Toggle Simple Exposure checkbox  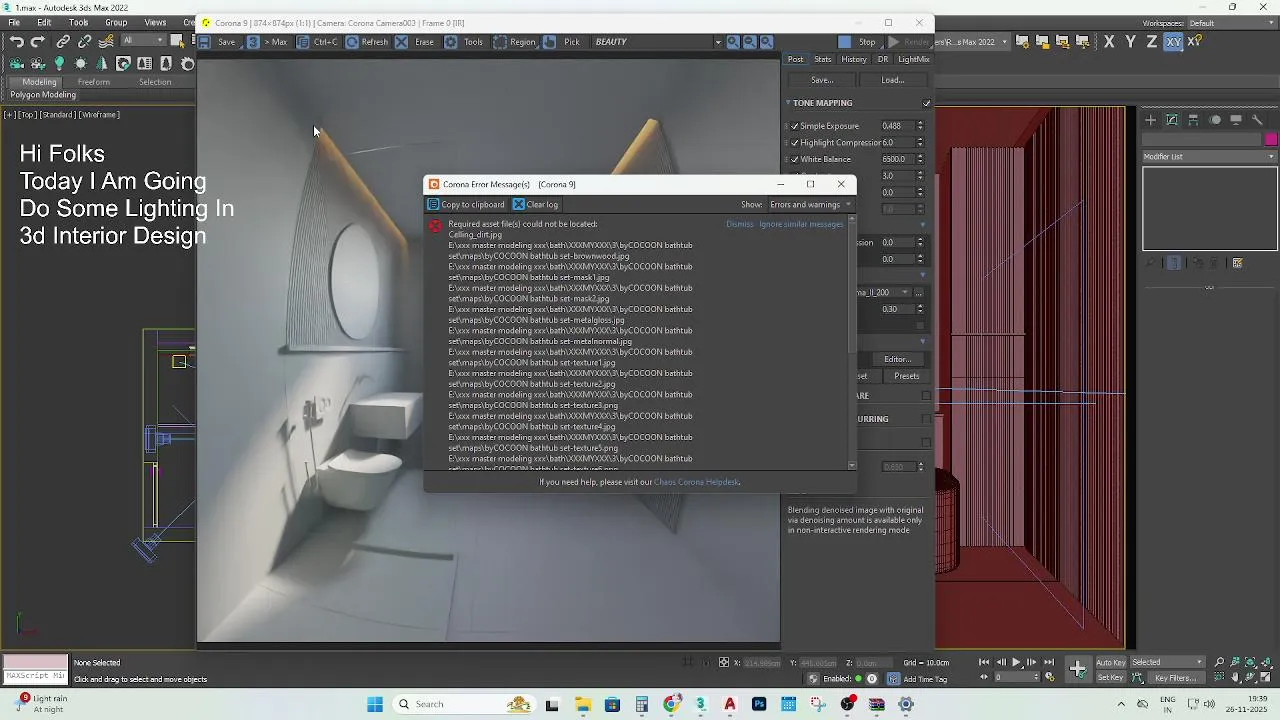pos(795,126)
